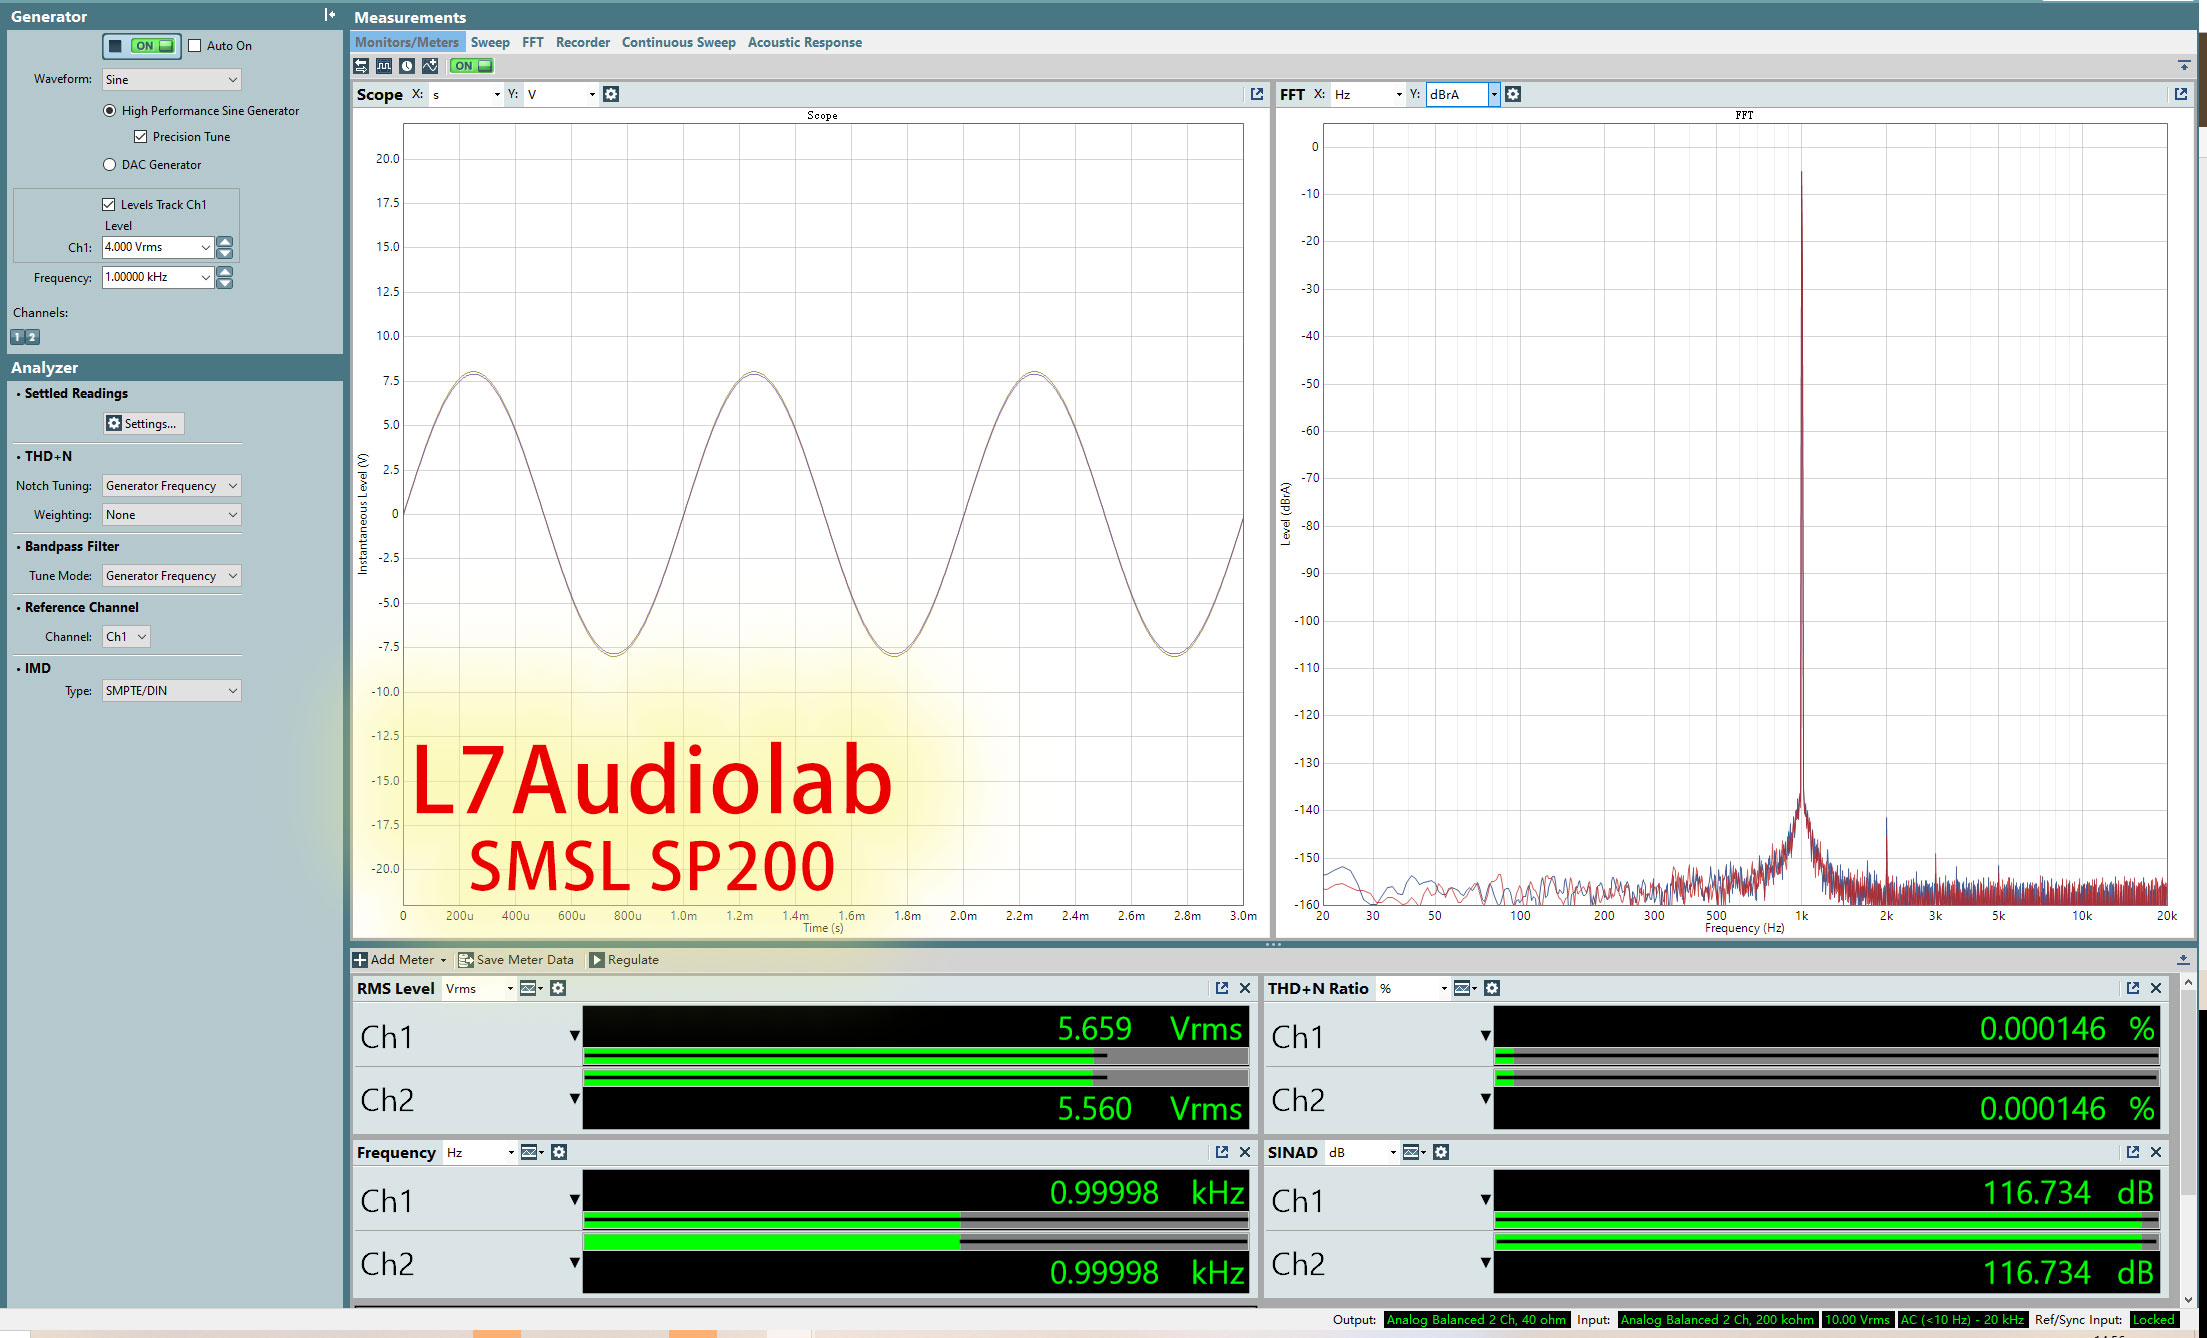The width and height of the screenshot is (2207, 1338).
Task: Click Add Meter button
Action: (400, 960)
